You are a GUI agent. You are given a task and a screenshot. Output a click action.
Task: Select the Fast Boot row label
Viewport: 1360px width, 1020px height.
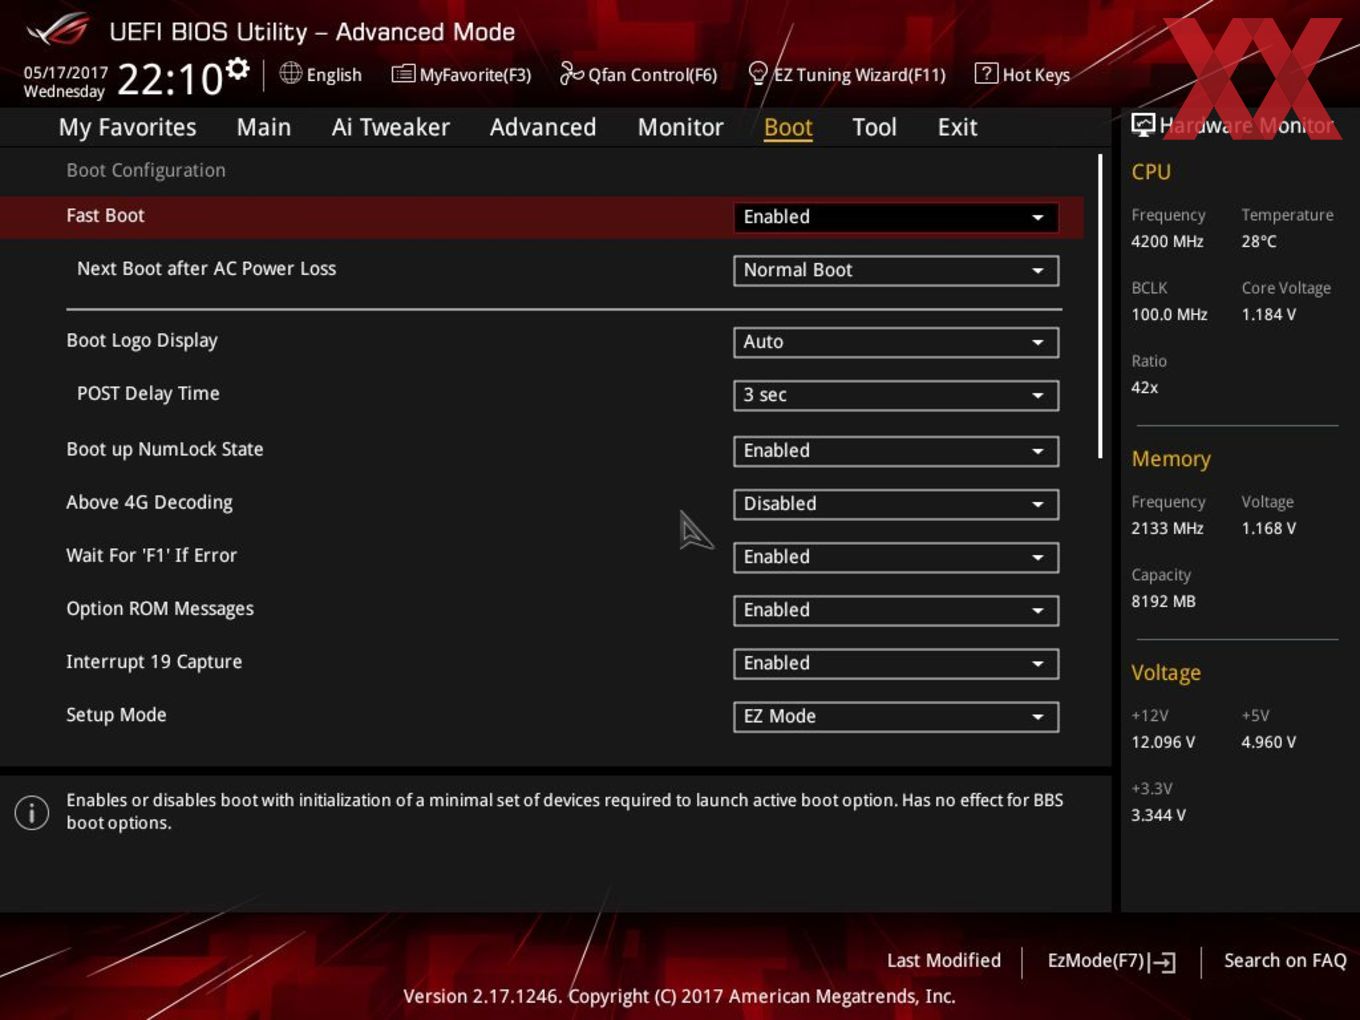(x=105, y=215)
